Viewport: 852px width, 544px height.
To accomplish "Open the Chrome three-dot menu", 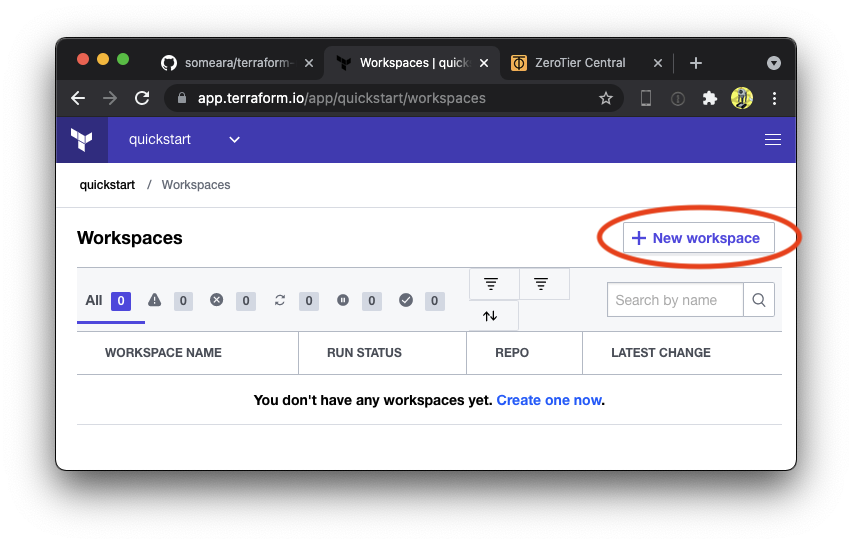I will 774,98.
